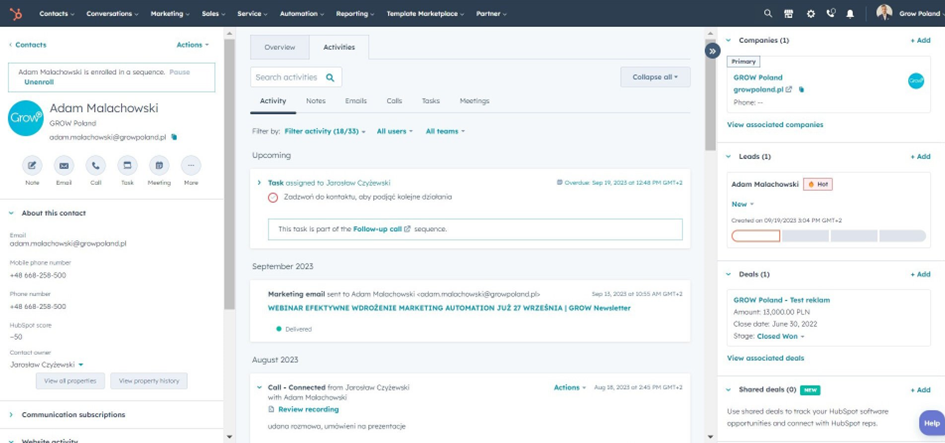Click the lead stage progress bar
The height and width of the screenshot is (443, 945).
point(829,236)
